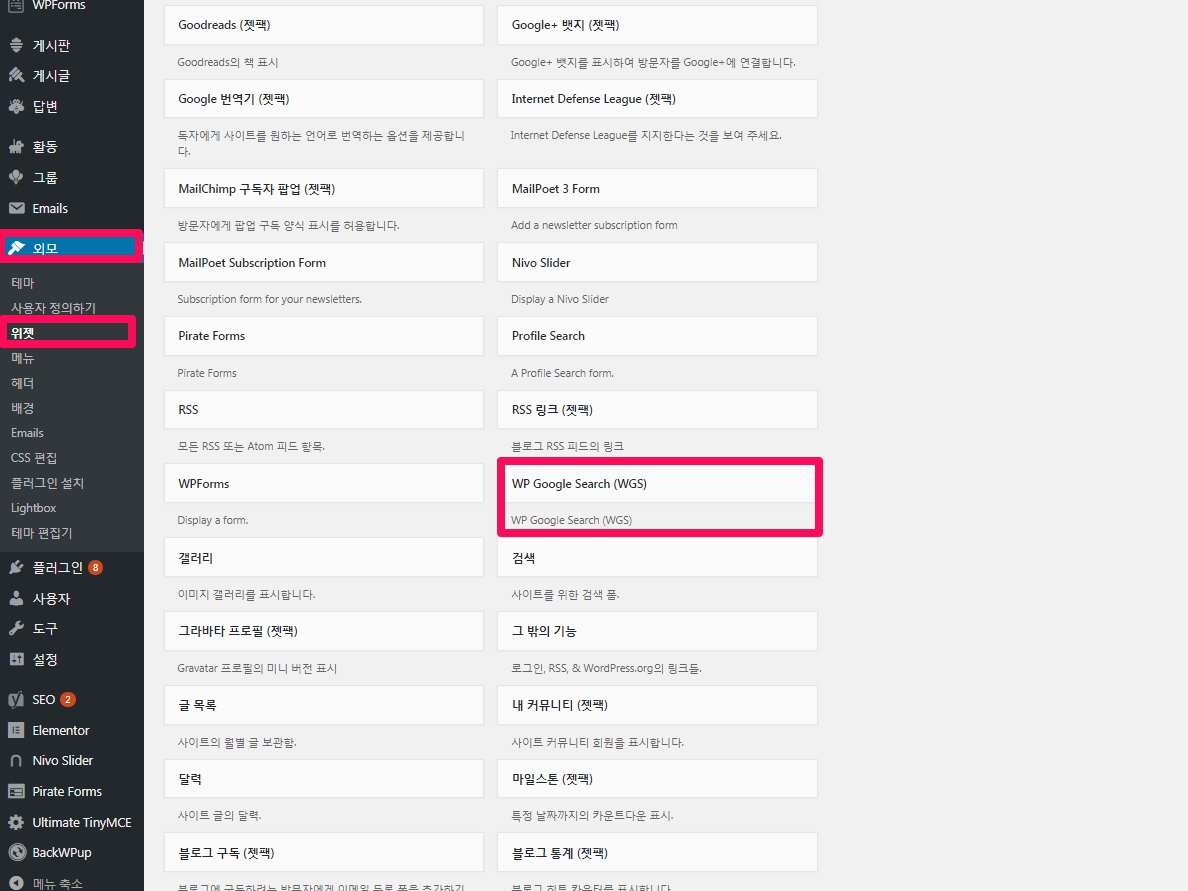Click the 게시판 forum icon in sidebar

(16, 45)
